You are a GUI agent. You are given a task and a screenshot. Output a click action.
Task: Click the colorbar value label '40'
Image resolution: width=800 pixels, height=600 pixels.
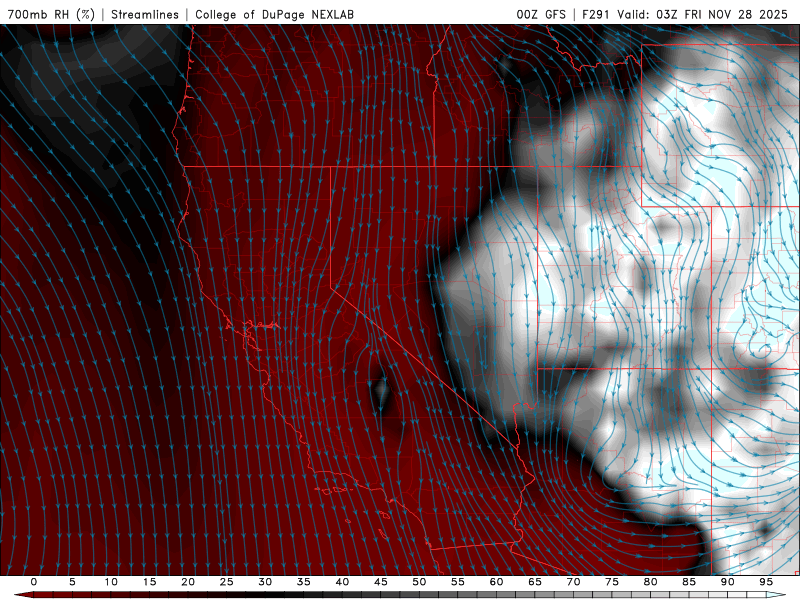[x=342, y=582]
